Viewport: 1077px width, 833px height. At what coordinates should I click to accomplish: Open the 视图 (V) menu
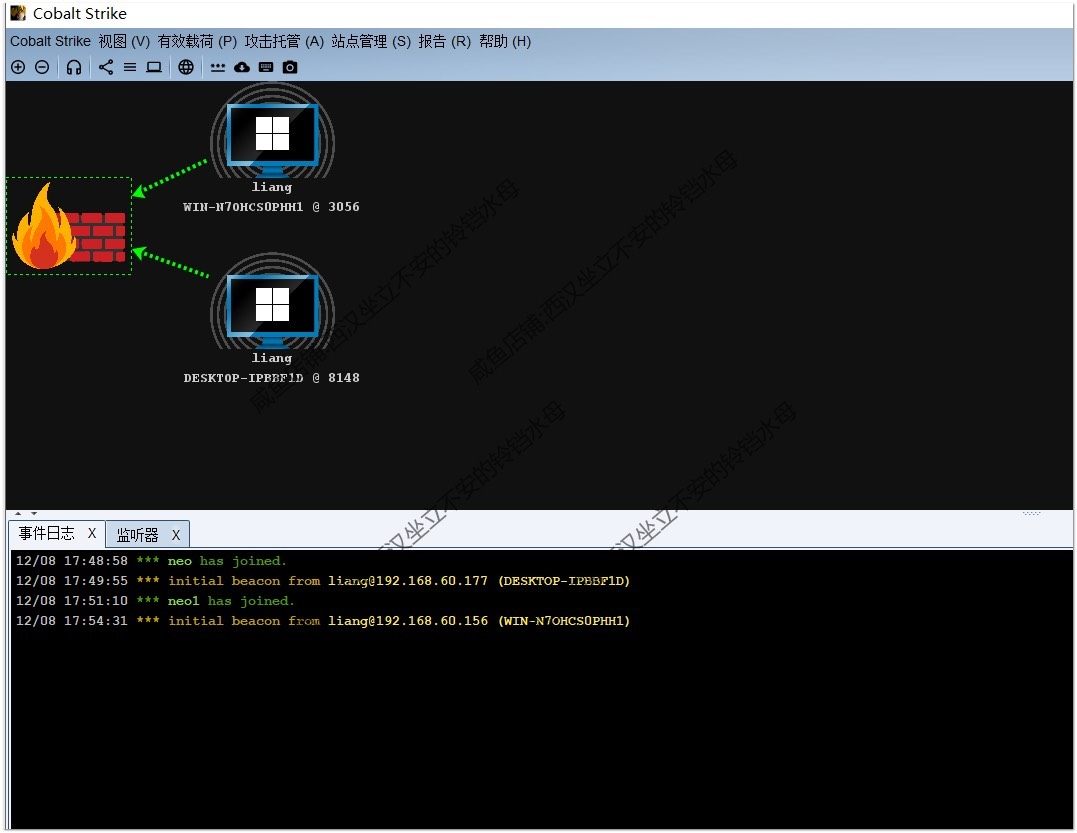[x=124, y=41]
